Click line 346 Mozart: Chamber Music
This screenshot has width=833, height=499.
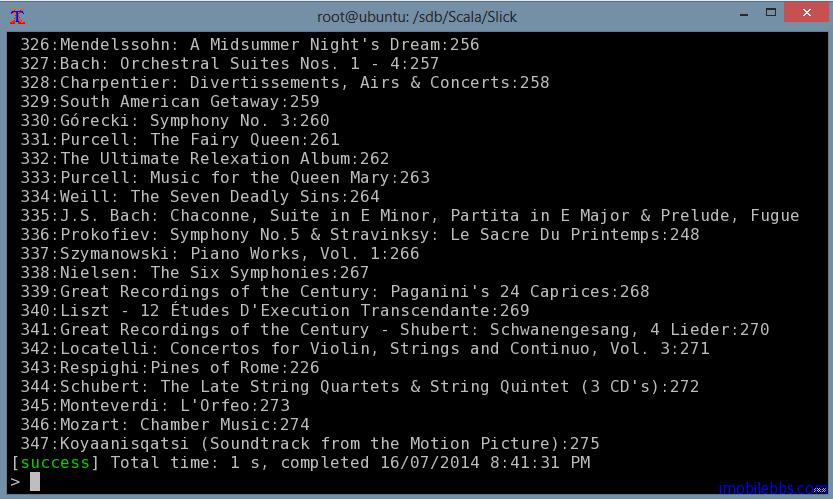[x=165, y=425]
